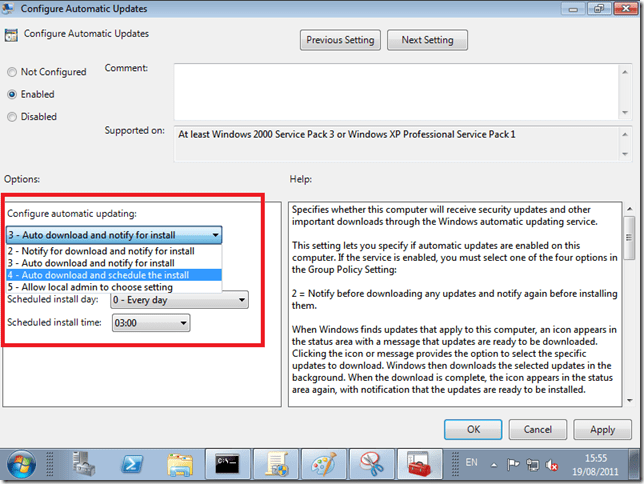Screen dimensions: 644x484
Task: Select the Not Configured radio button
Action: [12, 72]
